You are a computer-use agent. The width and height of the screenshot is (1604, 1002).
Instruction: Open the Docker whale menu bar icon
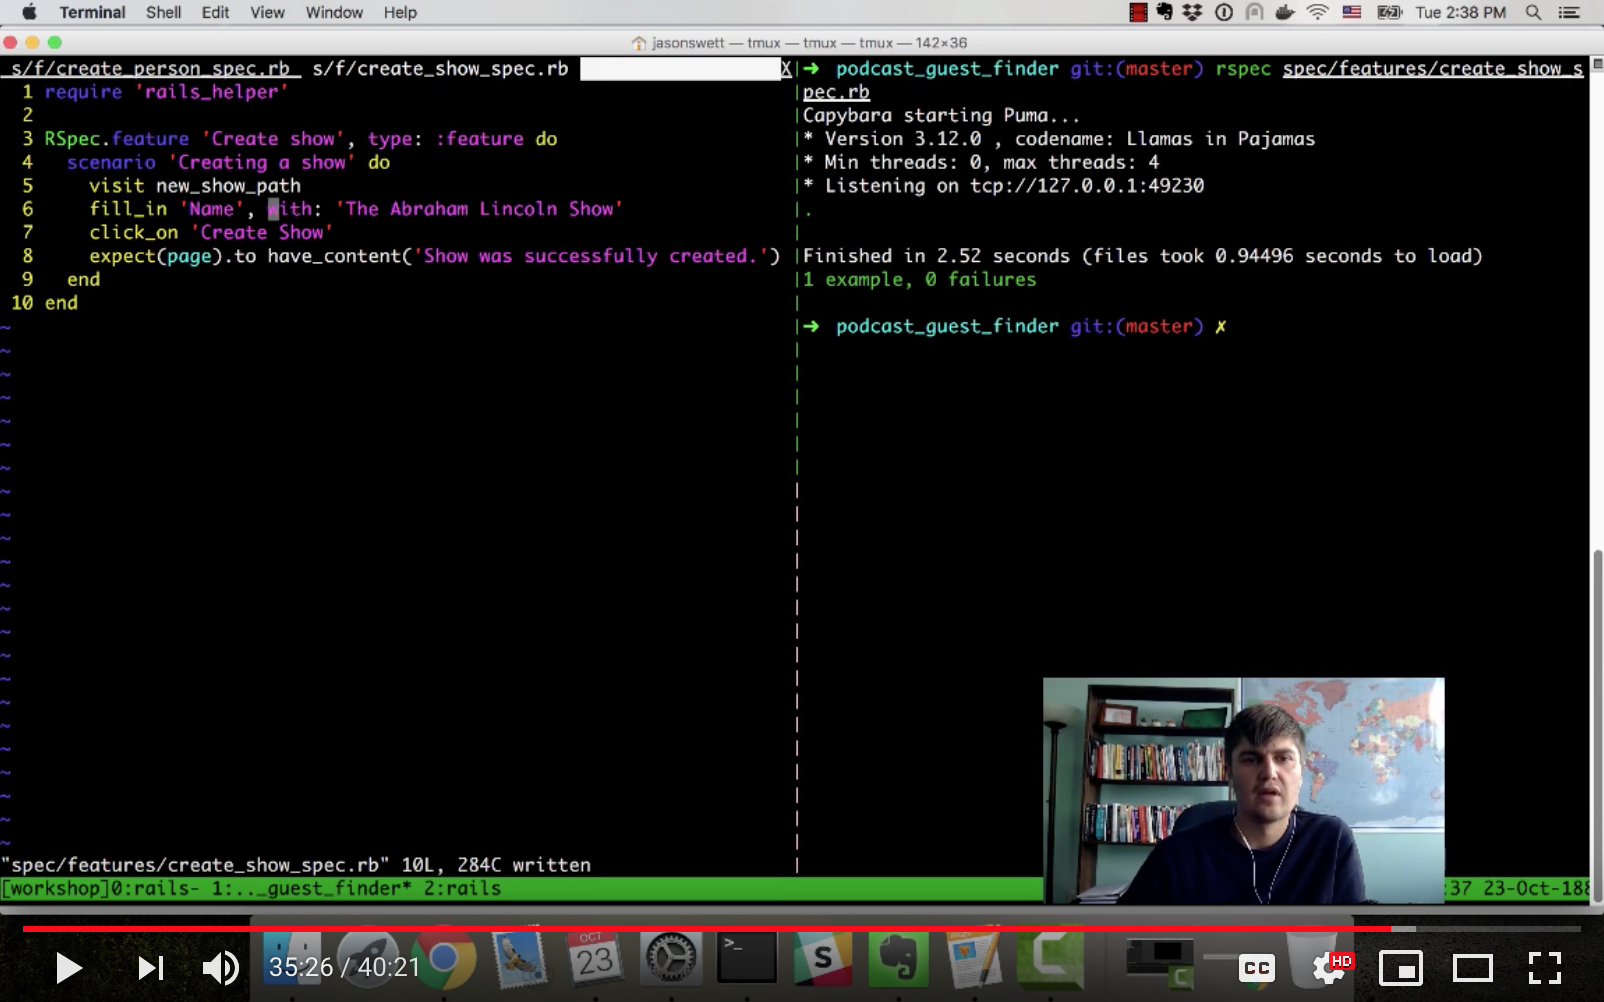point(1286,12)
